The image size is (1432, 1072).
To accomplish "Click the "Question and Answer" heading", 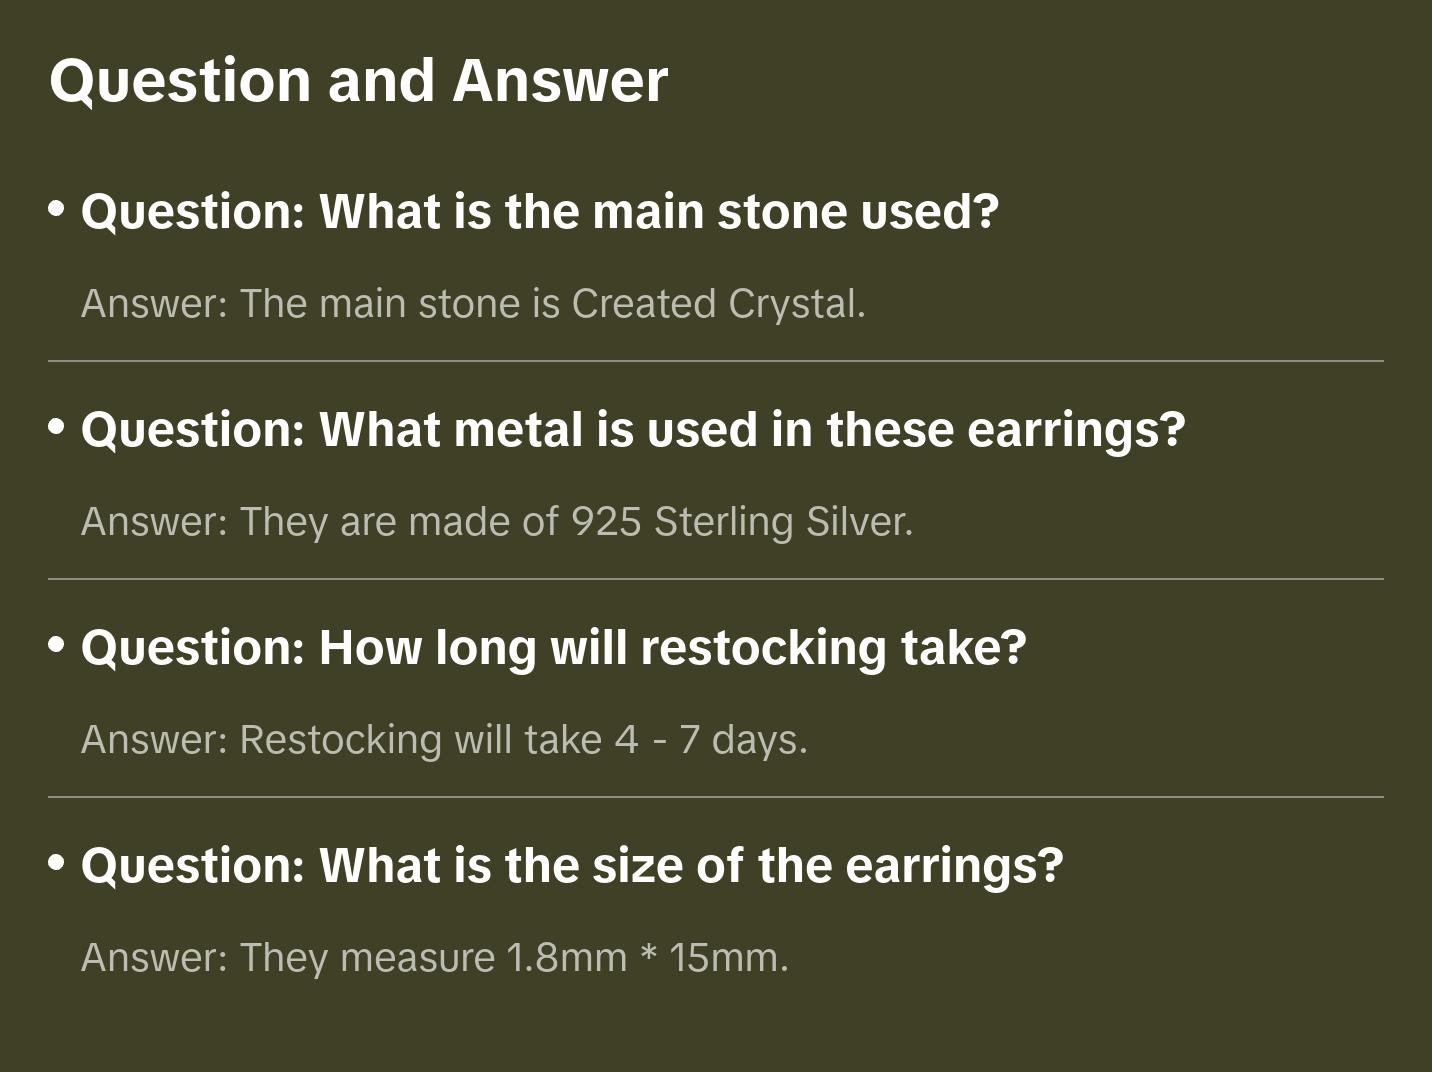I will [358, 80].
